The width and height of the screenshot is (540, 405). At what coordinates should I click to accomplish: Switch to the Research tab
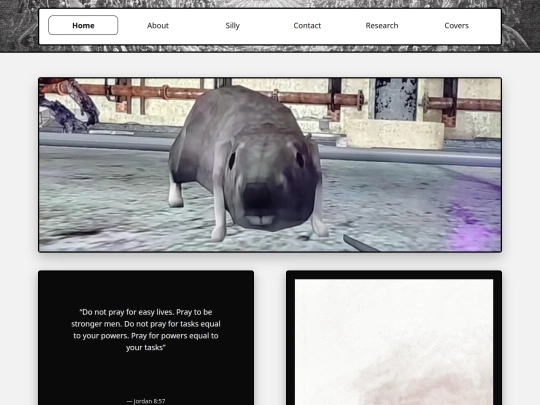[382, 25]
